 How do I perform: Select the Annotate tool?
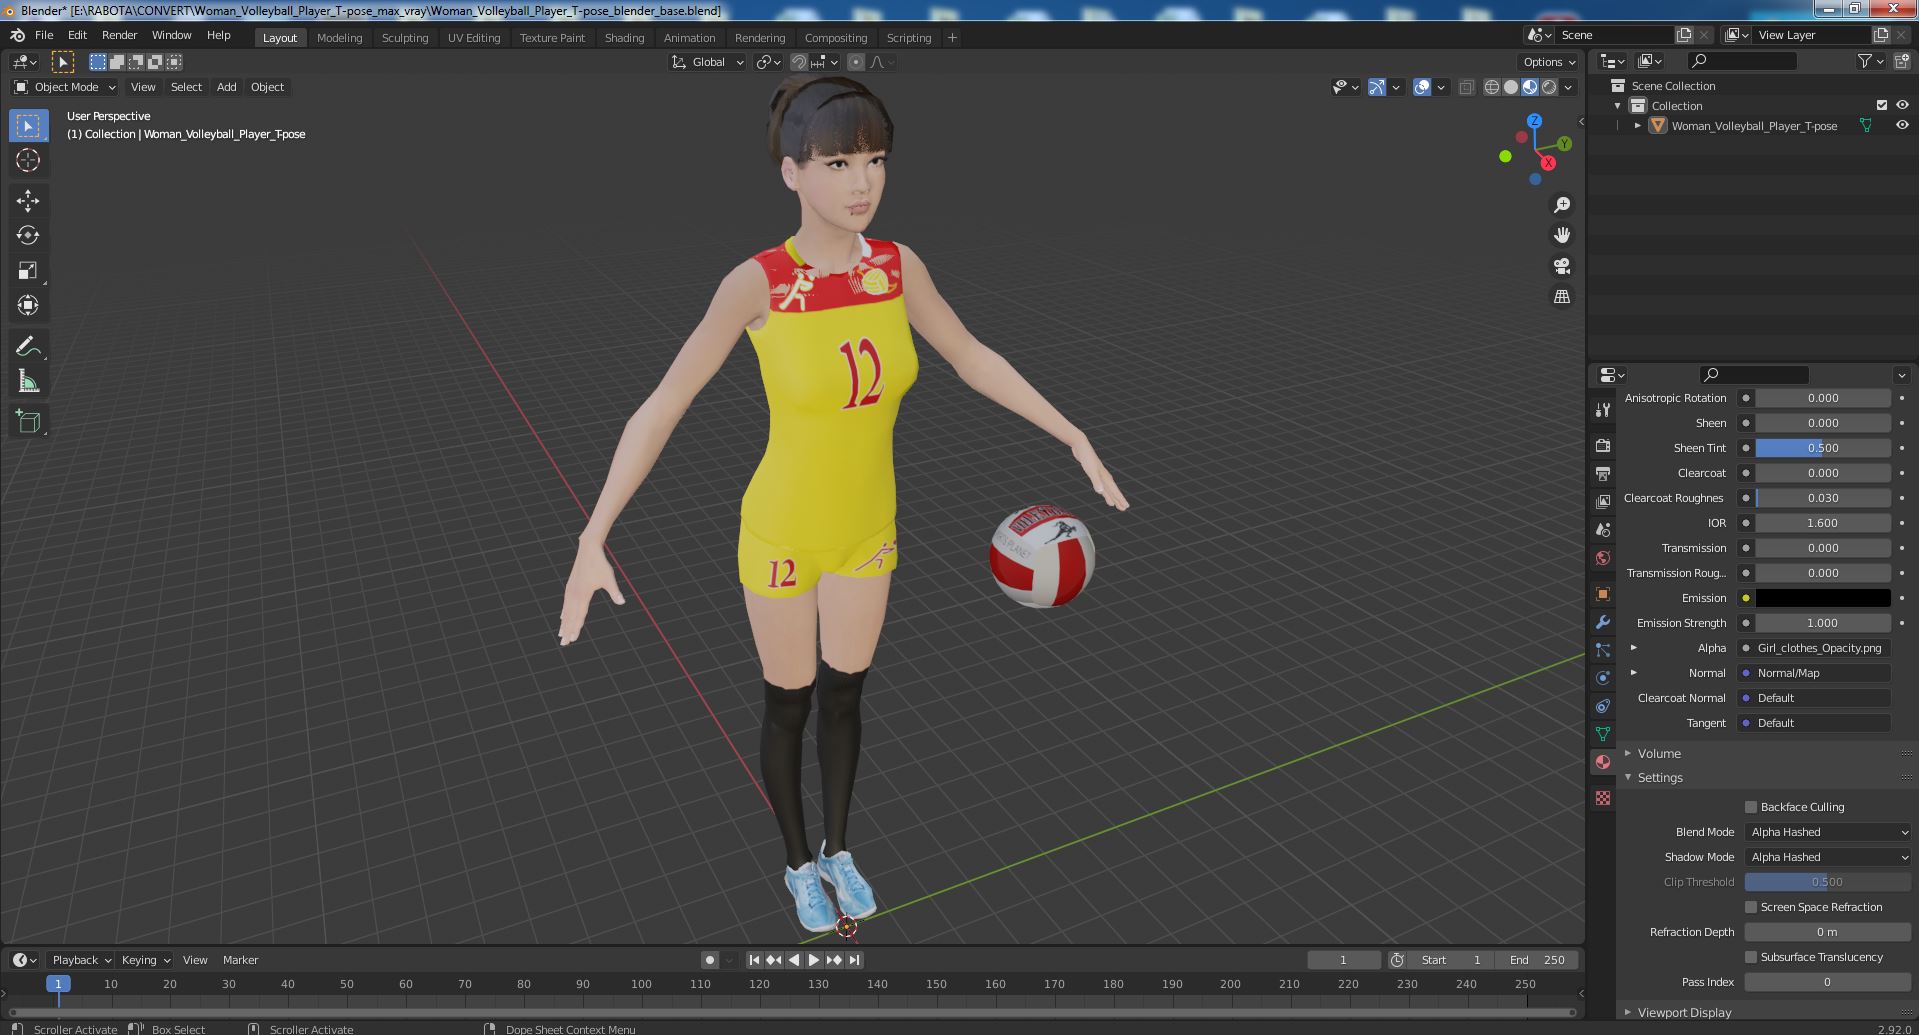pyautogui.click(x=28, y=347)
